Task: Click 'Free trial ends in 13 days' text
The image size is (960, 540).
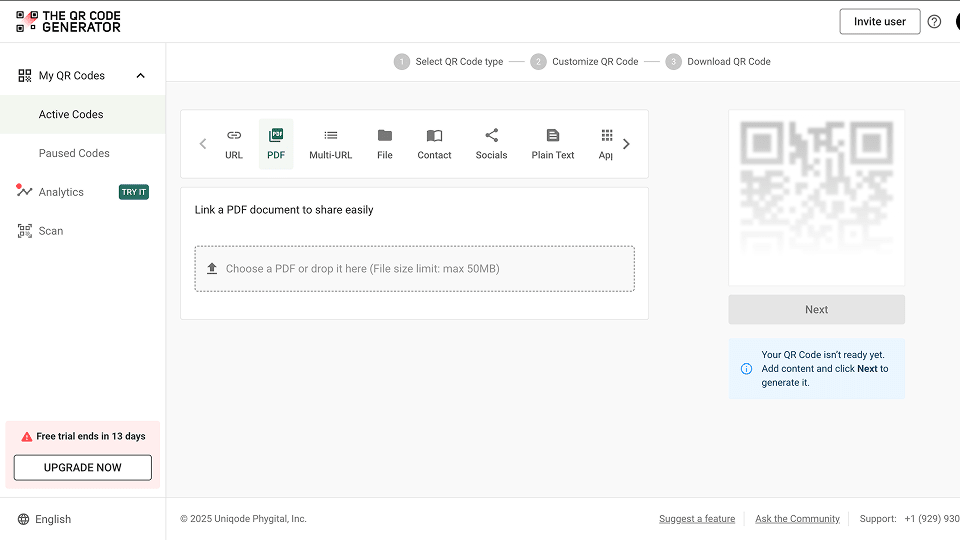Action: click(91, 437)
